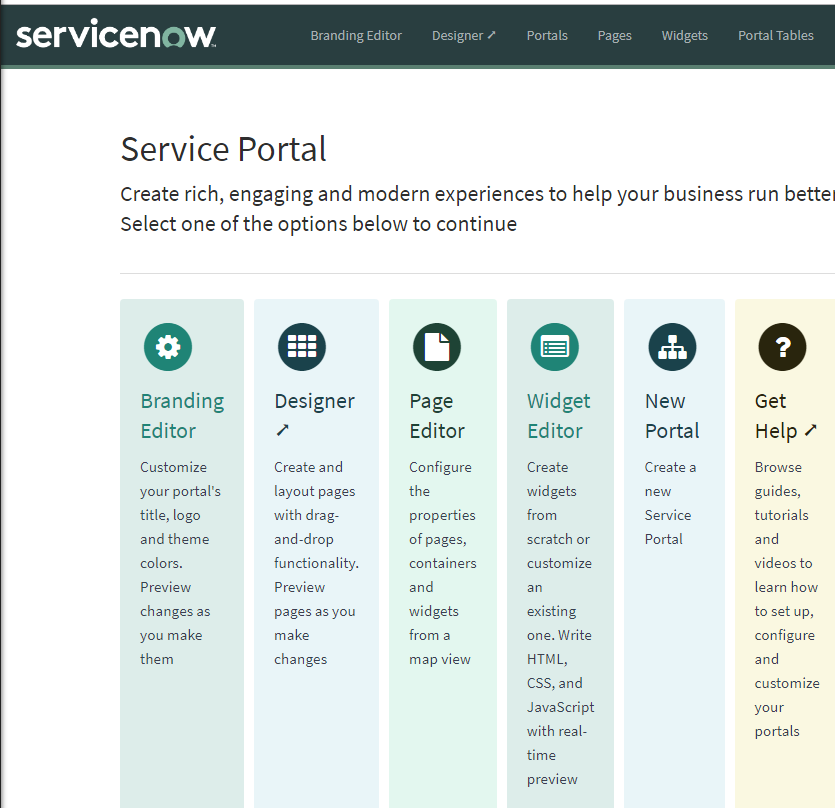Click the Branding Editor card link
The width and height of the screenshot is (835, 808).
coord(182,413)
